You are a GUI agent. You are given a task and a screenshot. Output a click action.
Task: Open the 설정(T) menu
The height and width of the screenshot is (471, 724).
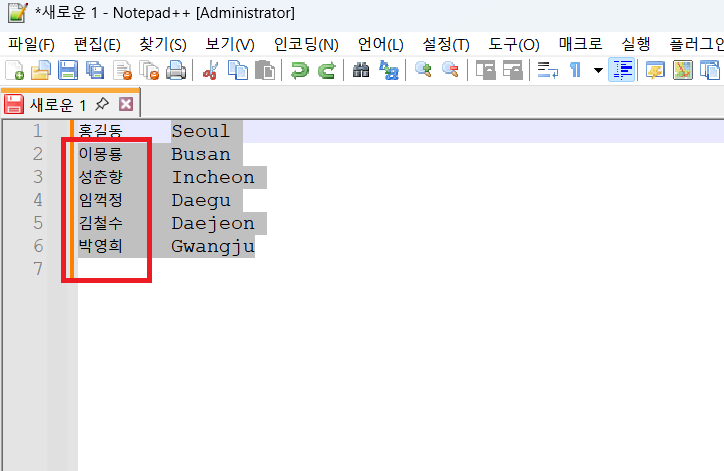446,44
